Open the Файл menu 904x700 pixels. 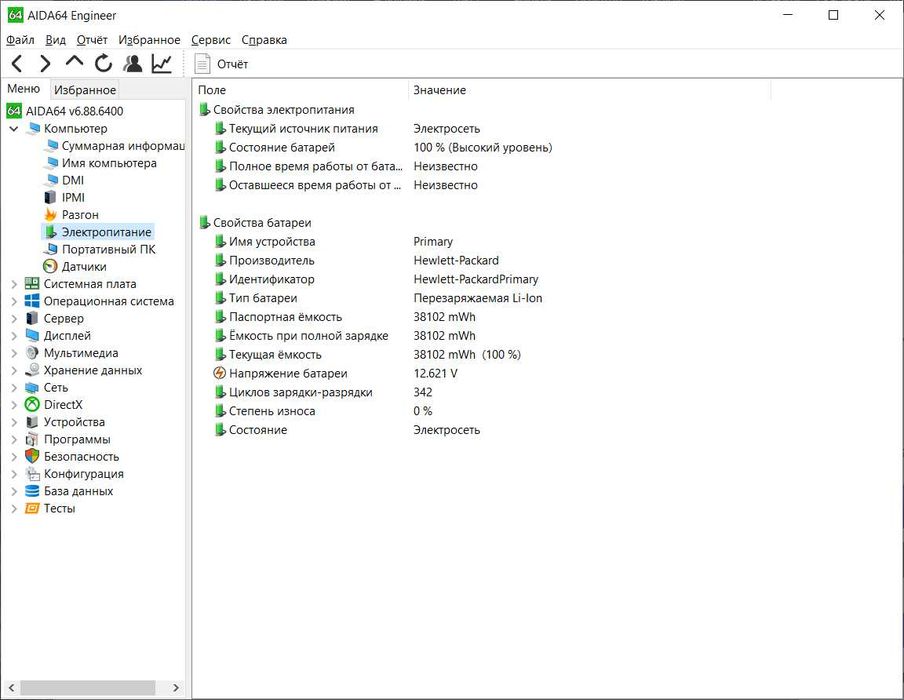20,40
